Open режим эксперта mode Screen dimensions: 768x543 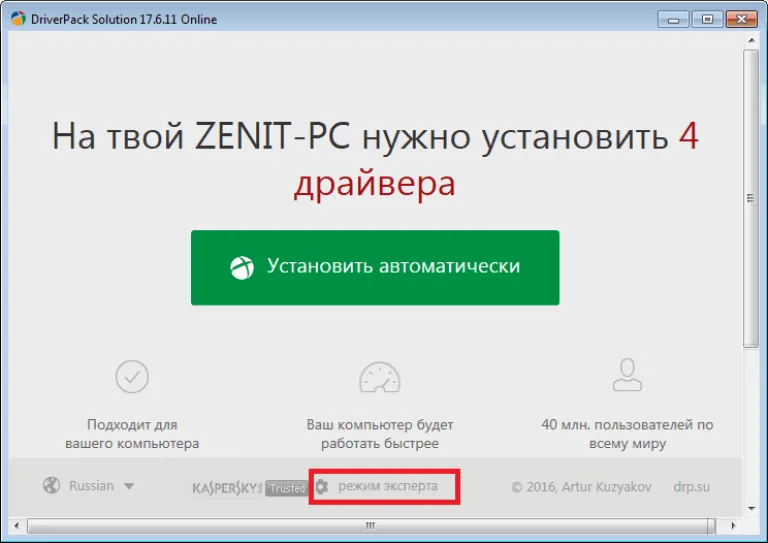click(x=388, y=486)
